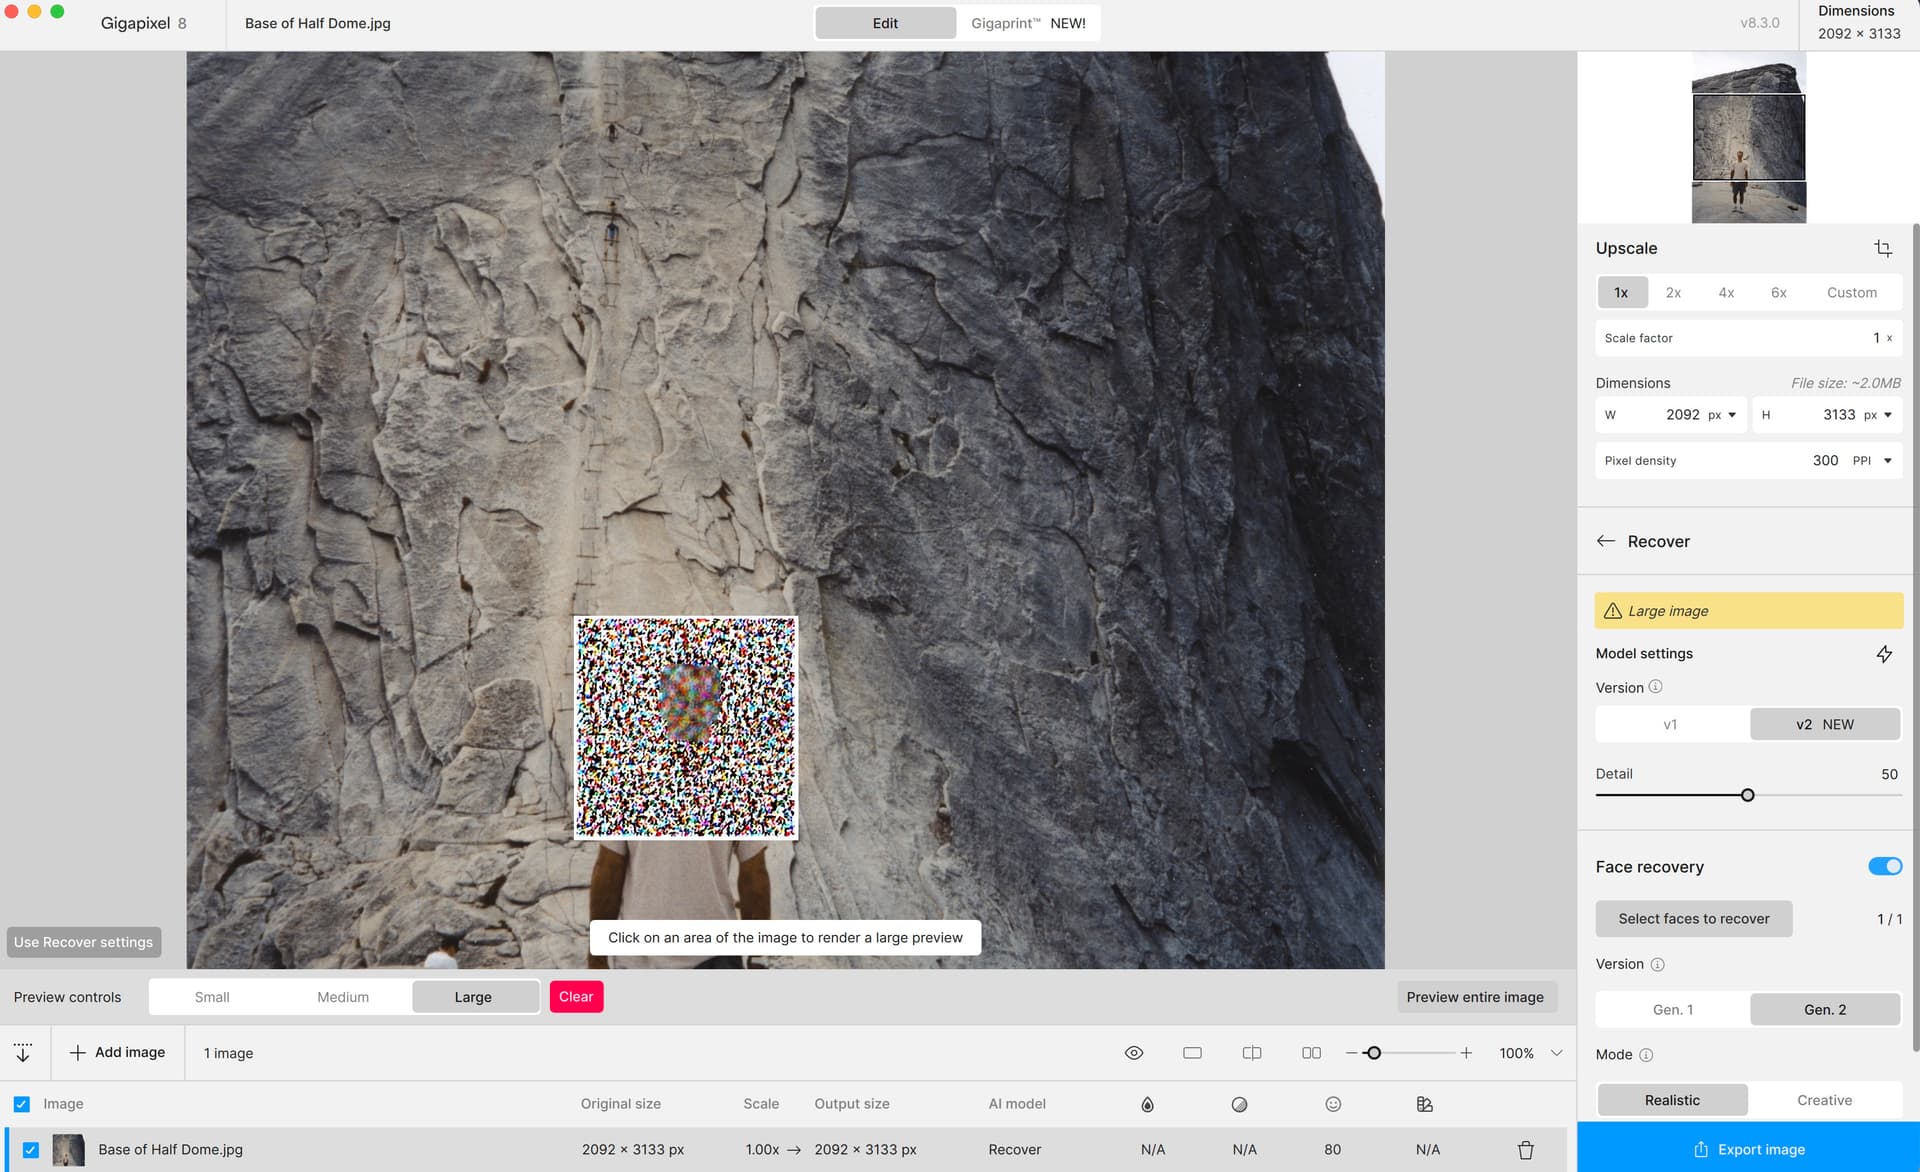Disable the Face recovery toggle
Screen dimensions: 1920x1172
point(1884,866)
